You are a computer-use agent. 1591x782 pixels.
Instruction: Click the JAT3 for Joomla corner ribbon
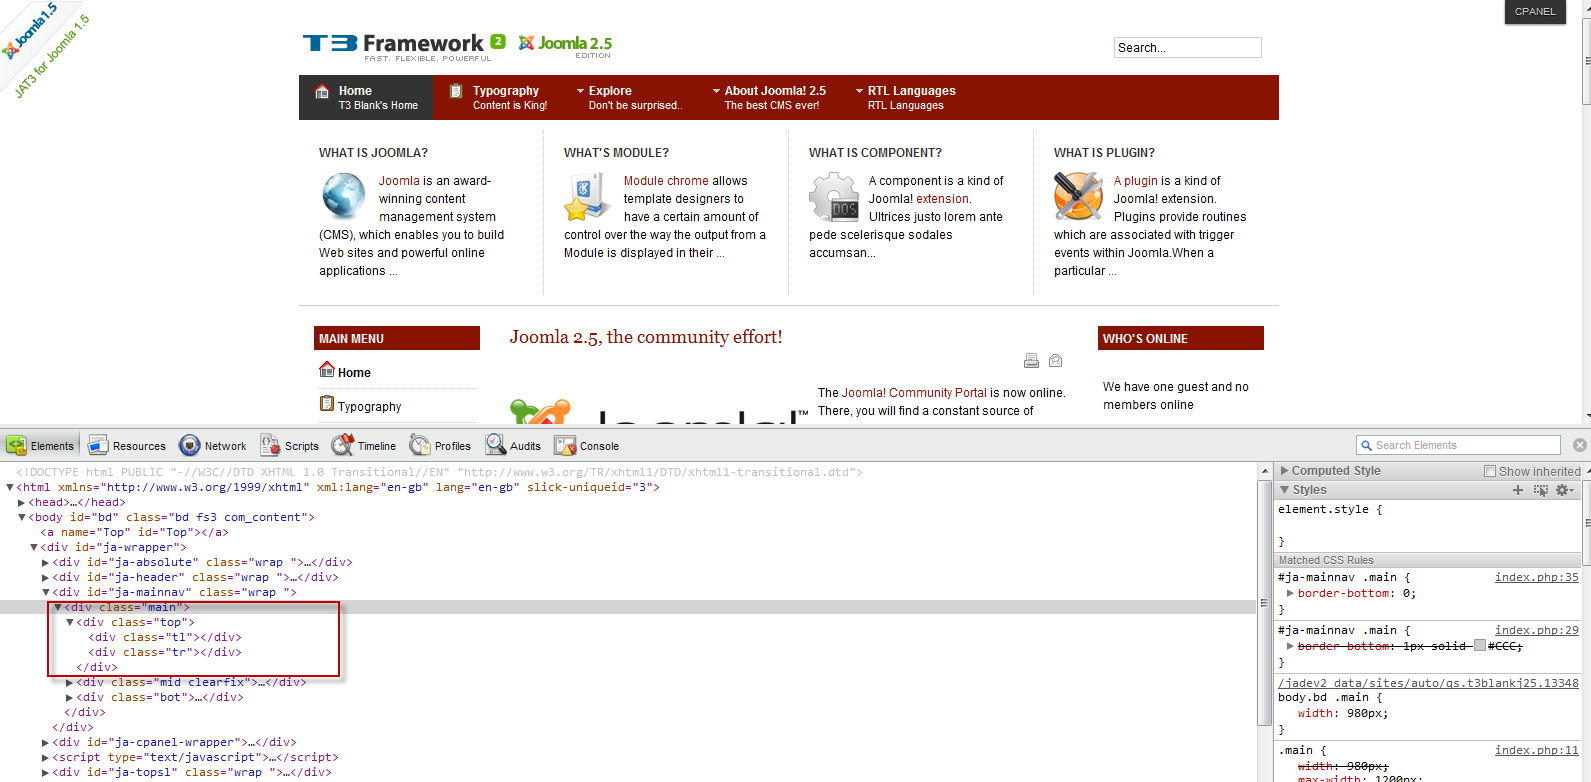(x=45, y=50)
